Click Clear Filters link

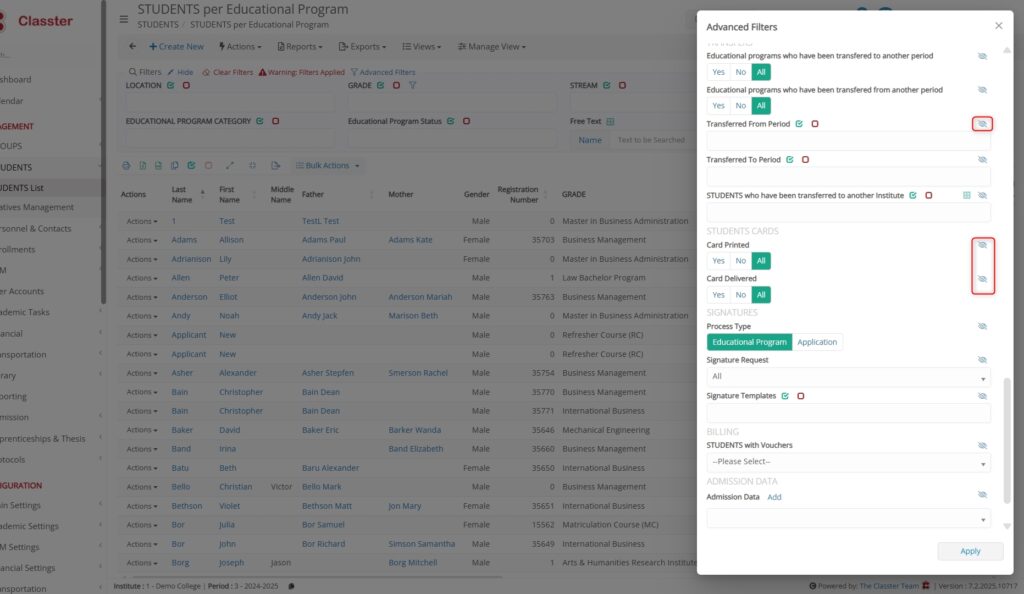[227, 72]
